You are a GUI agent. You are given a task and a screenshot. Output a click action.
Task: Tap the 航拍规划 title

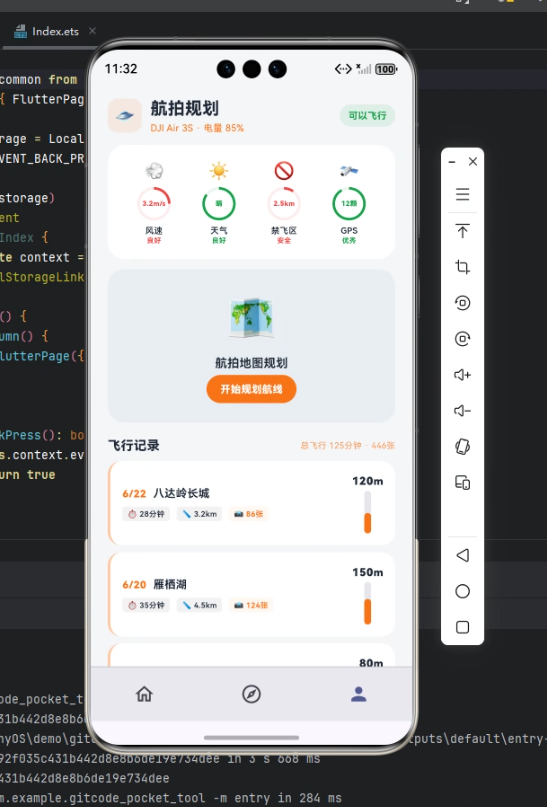[x=185, y=109]
